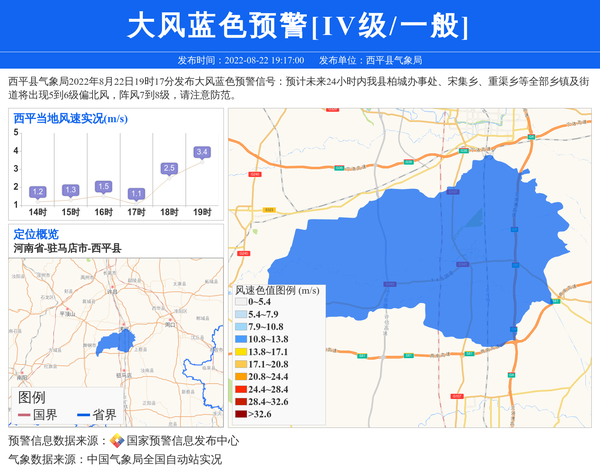
Task: Click the 定位概览 section heading
Action: (36, 234)
